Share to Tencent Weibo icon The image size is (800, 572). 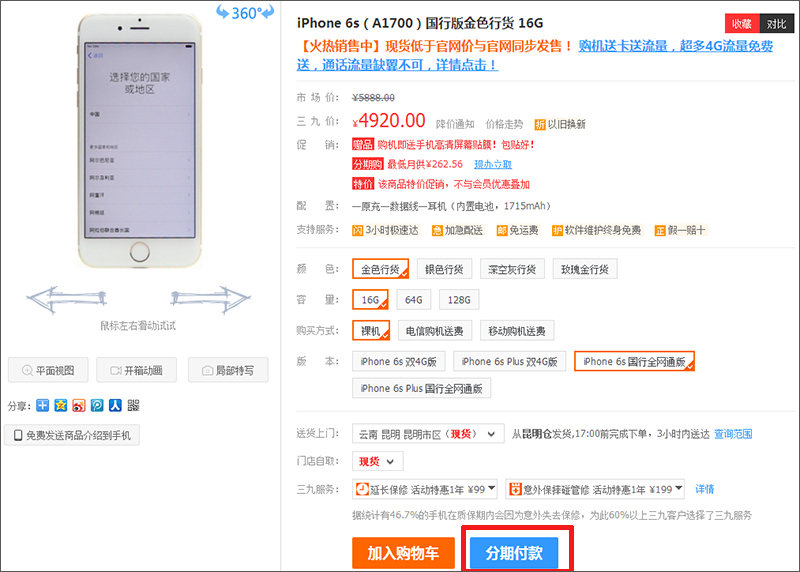tap(97, 405)
